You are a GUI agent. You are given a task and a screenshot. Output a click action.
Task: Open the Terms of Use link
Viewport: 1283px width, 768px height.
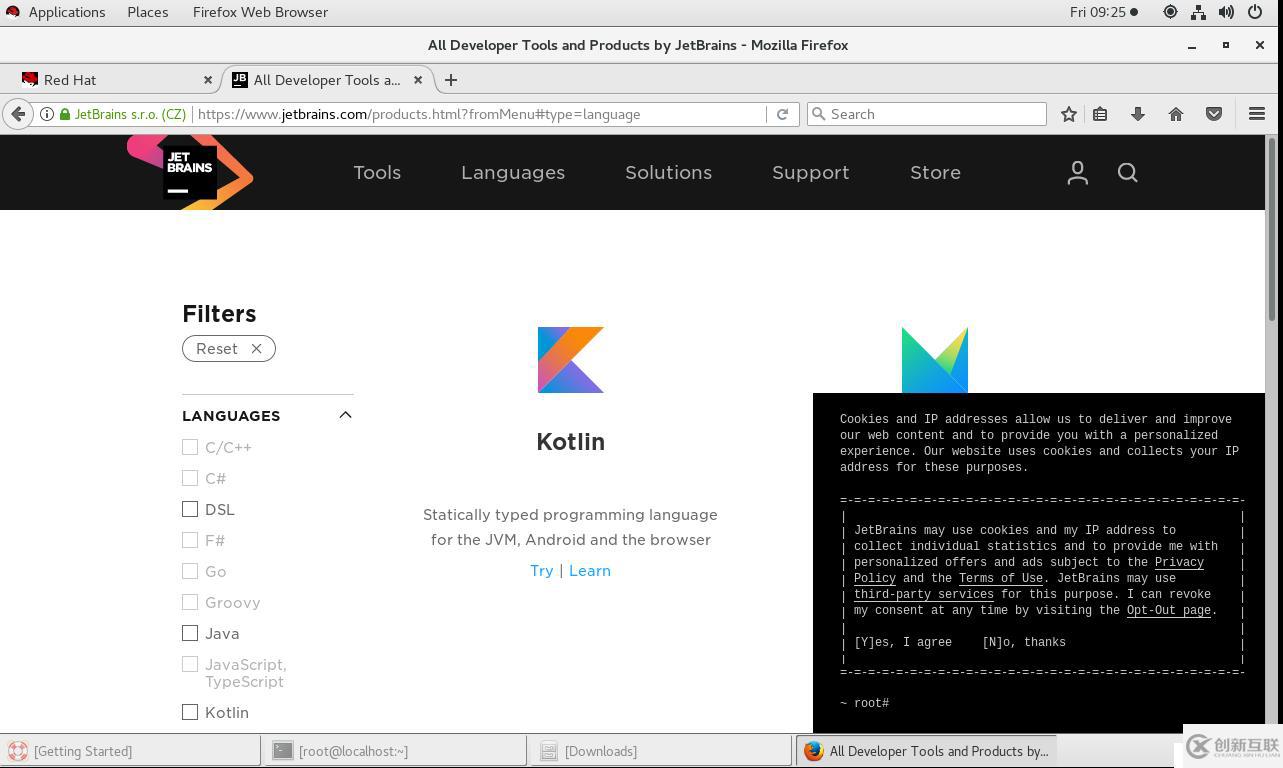(x=1000, y=578)
